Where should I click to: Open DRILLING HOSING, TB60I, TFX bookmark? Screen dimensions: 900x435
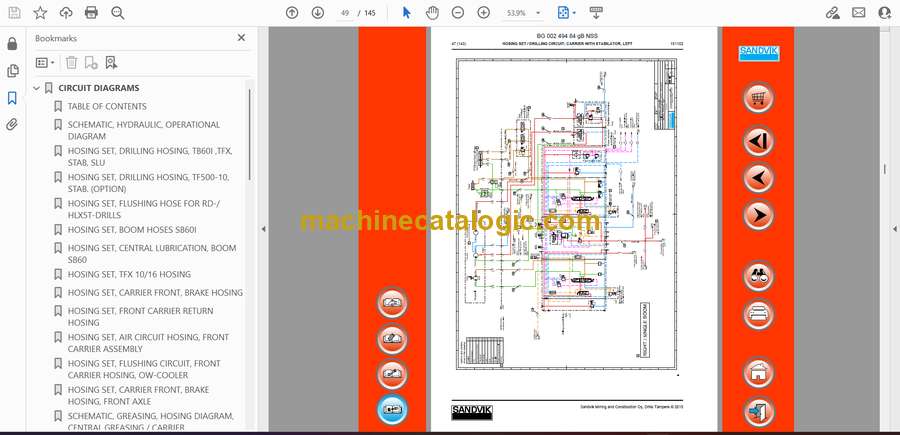150,157
